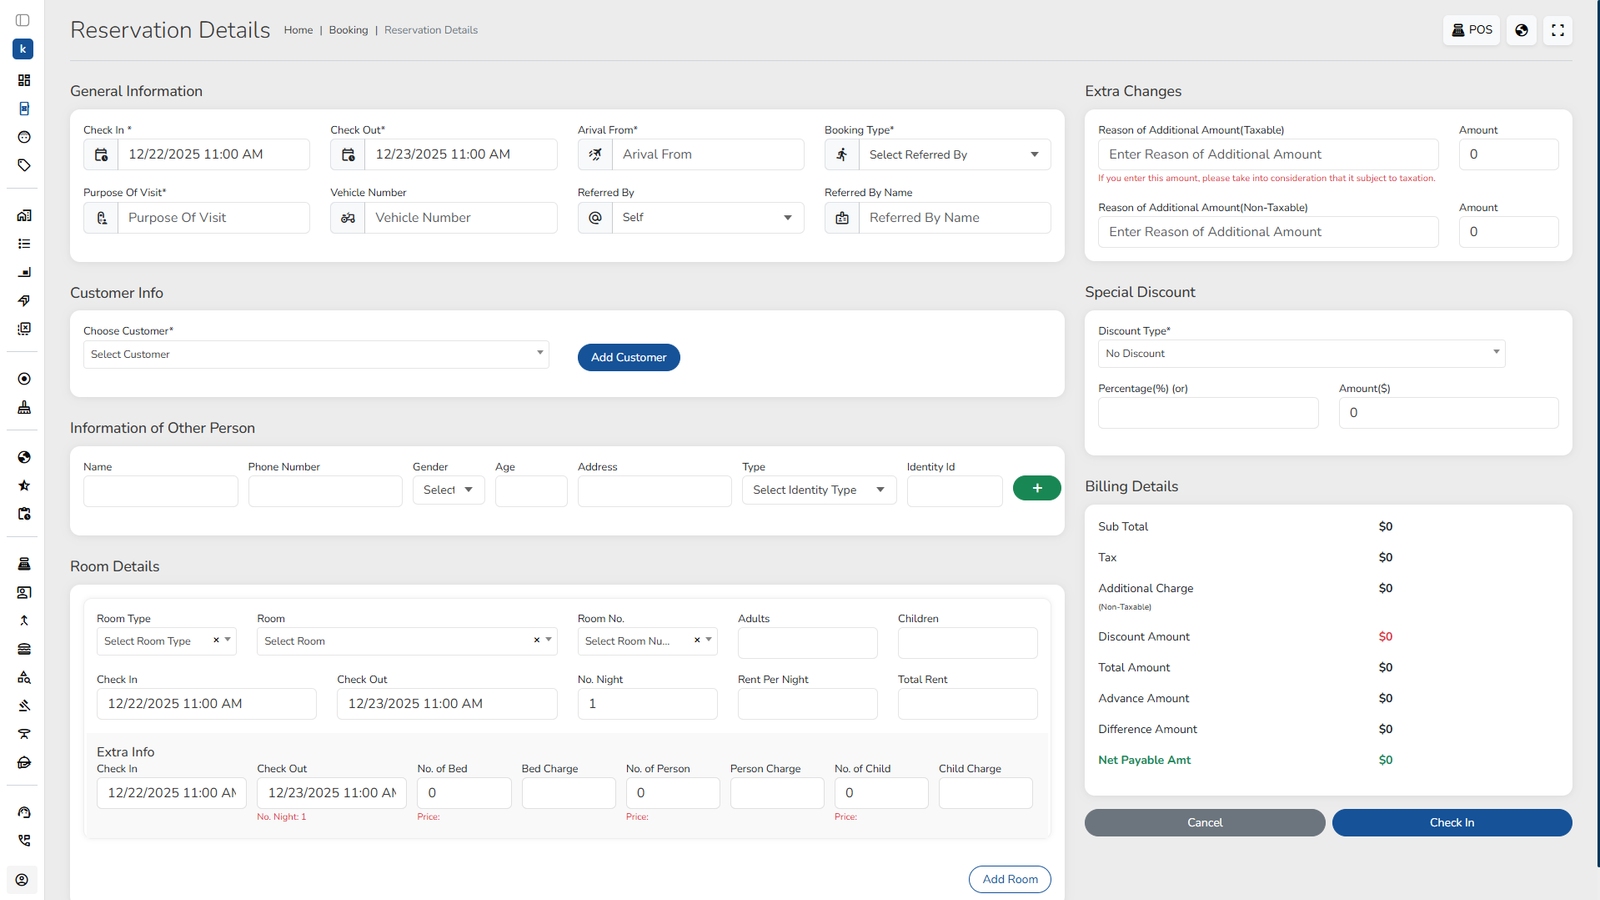This screenshot has height=900, width=1600.
Task: Click green plus to add other person
Action: click(x=1036, y=488)
